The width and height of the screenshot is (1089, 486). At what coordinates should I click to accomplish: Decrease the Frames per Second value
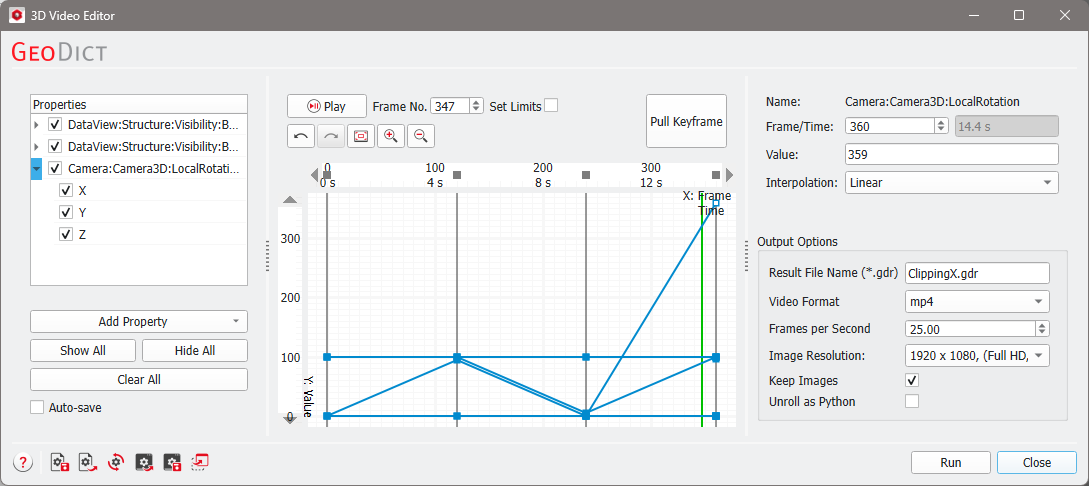[1042, 333]
